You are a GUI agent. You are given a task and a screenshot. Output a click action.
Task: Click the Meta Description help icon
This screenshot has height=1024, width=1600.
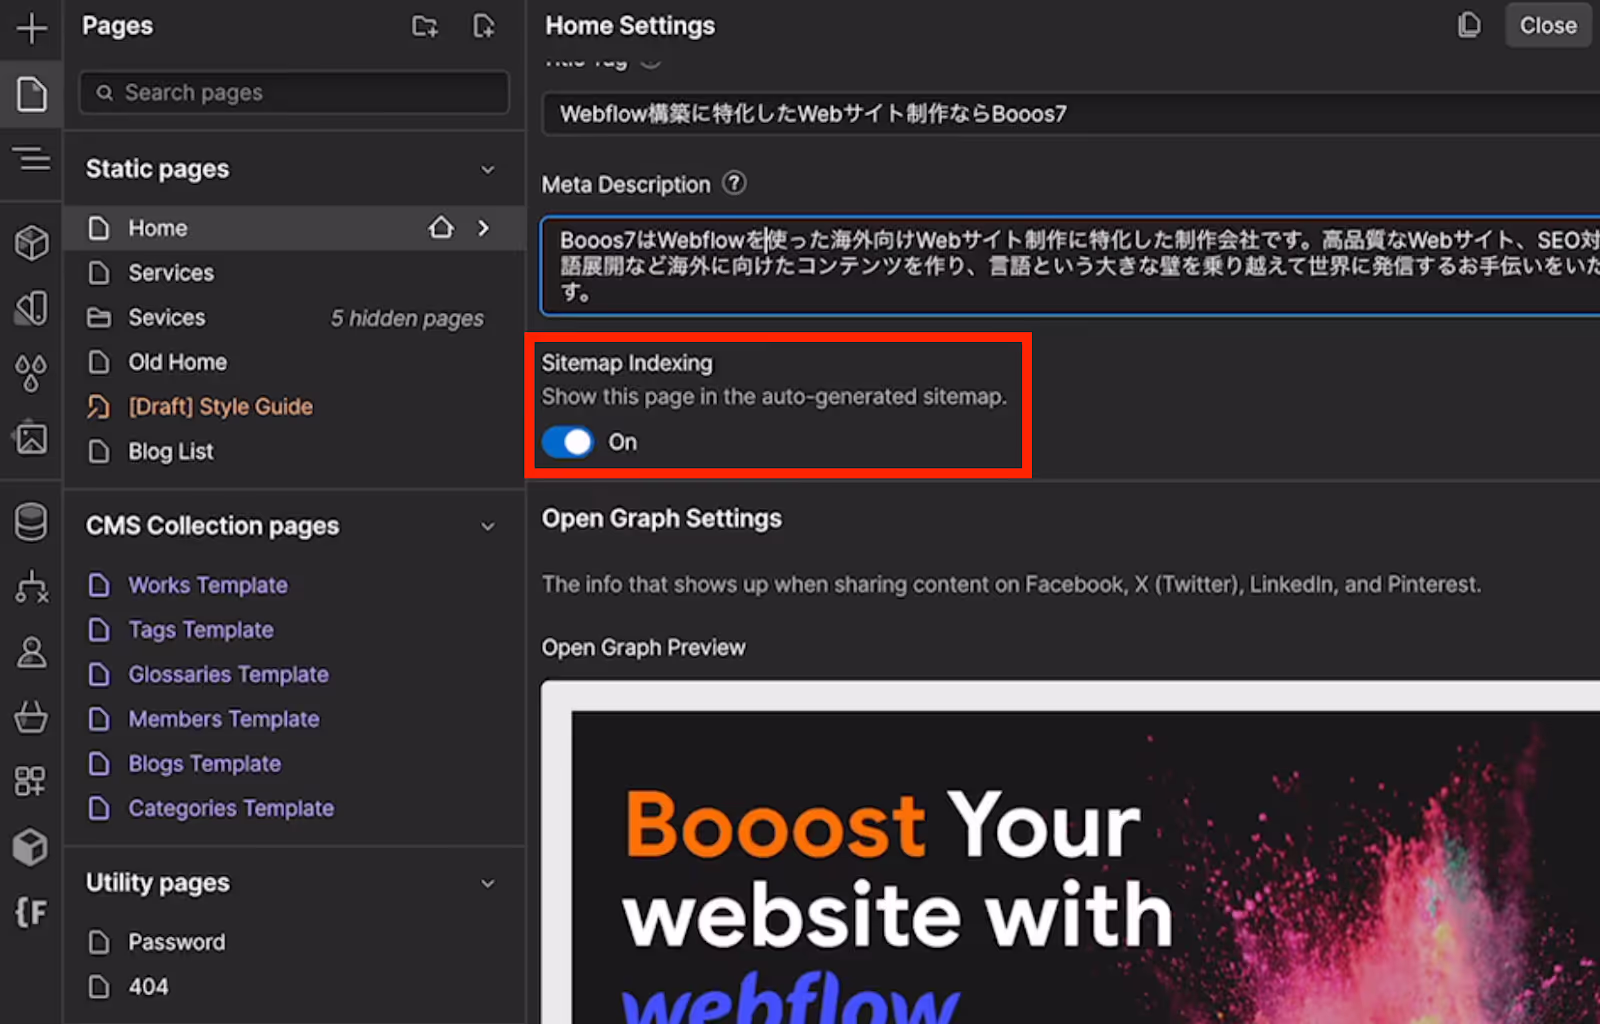tap(734, 183)
